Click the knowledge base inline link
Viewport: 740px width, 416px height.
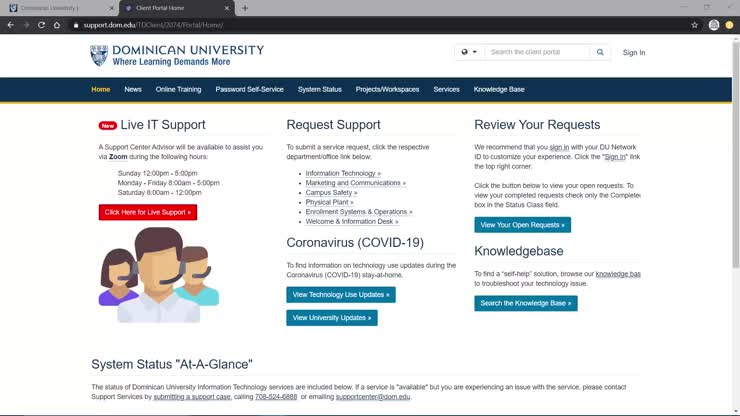[x=618, y=274]
